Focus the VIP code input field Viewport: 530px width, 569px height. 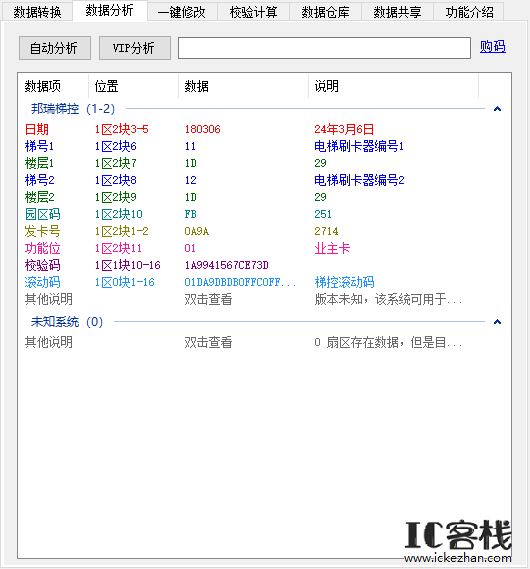tap(324, 48)
